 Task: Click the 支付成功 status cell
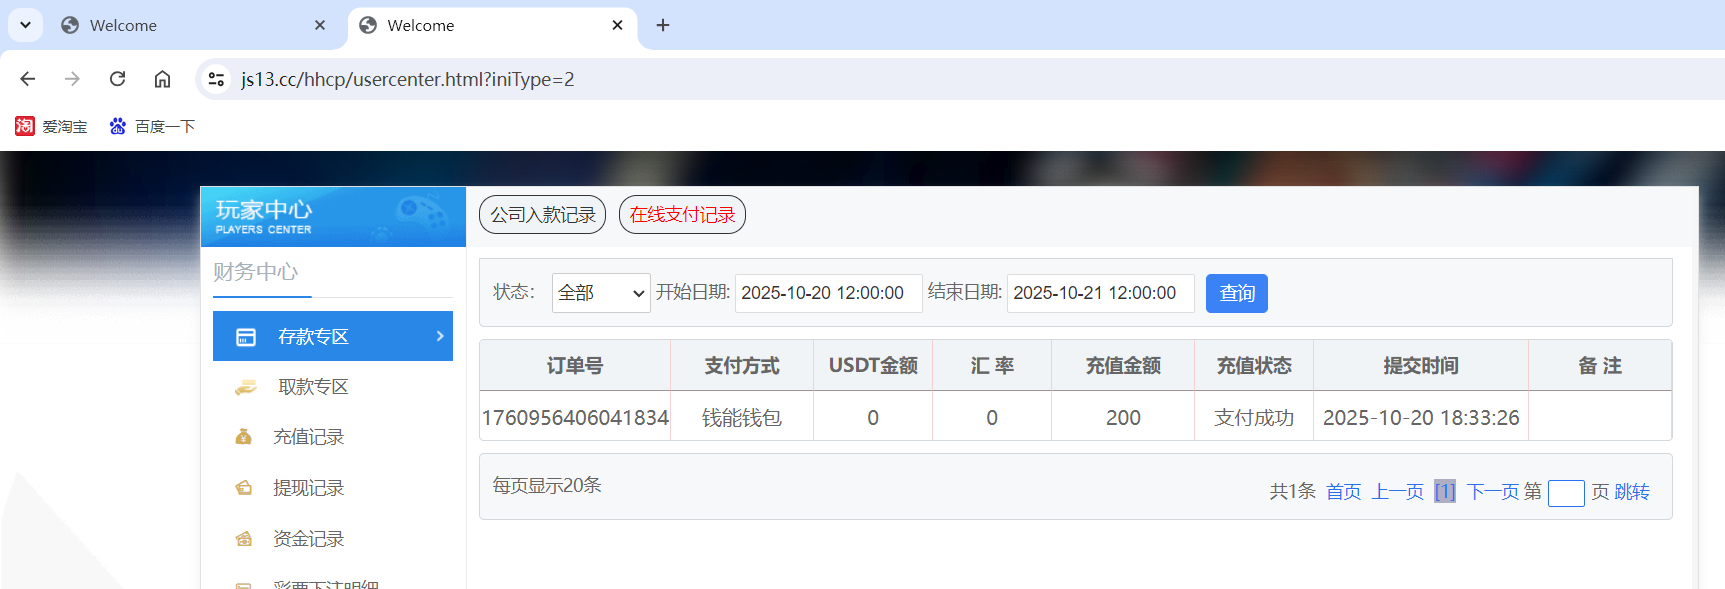1254,418
